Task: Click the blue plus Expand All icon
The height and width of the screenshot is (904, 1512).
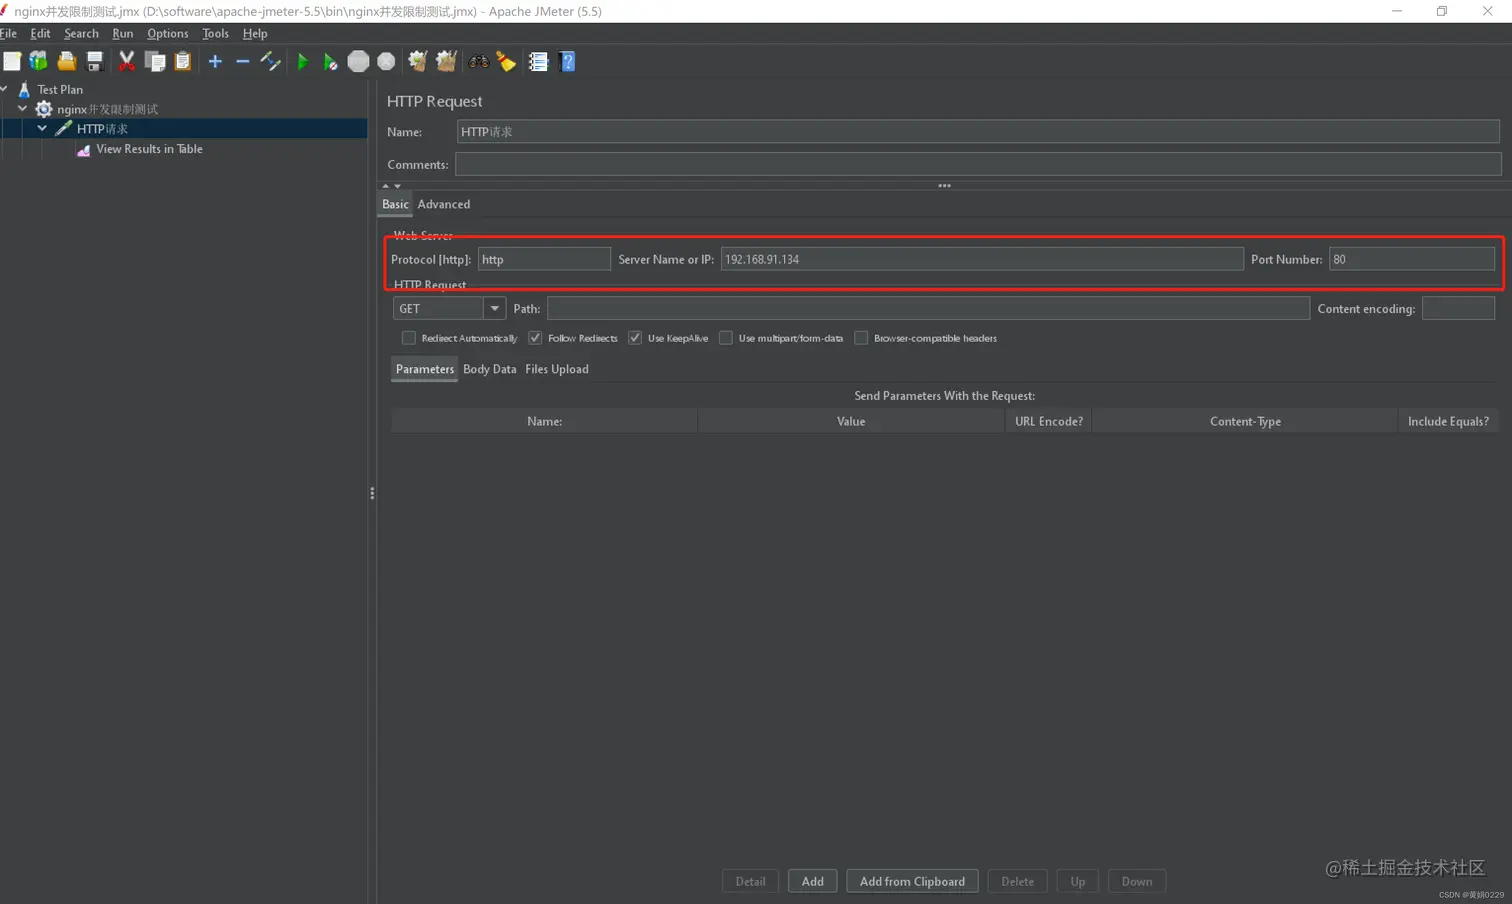Action: 215,62
